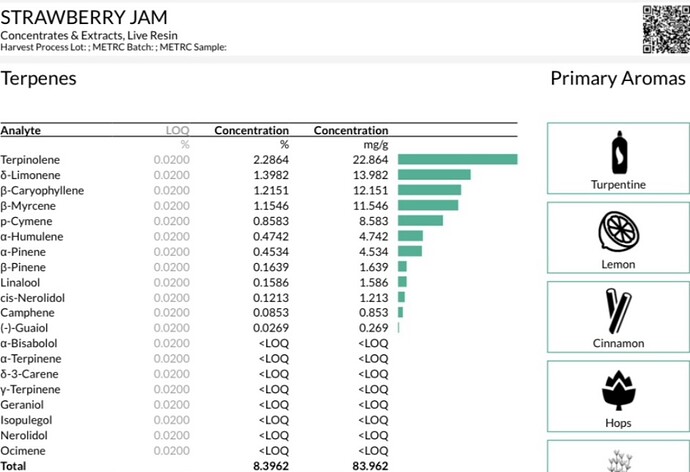Click the 8.3962 total percent value

click(271, 466)
